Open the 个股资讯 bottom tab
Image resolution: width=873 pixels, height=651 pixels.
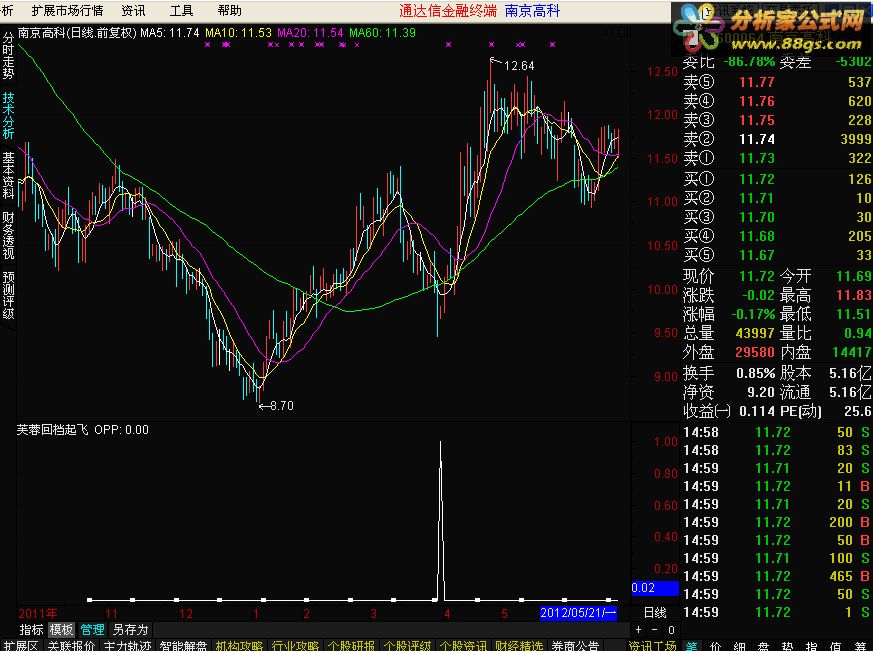tap(463, 645)
